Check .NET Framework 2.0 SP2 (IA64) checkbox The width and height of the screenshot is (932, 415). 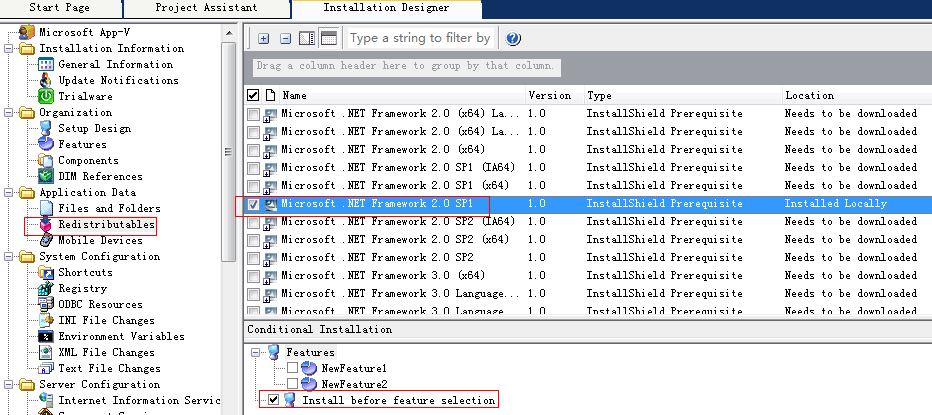[254, 222]
